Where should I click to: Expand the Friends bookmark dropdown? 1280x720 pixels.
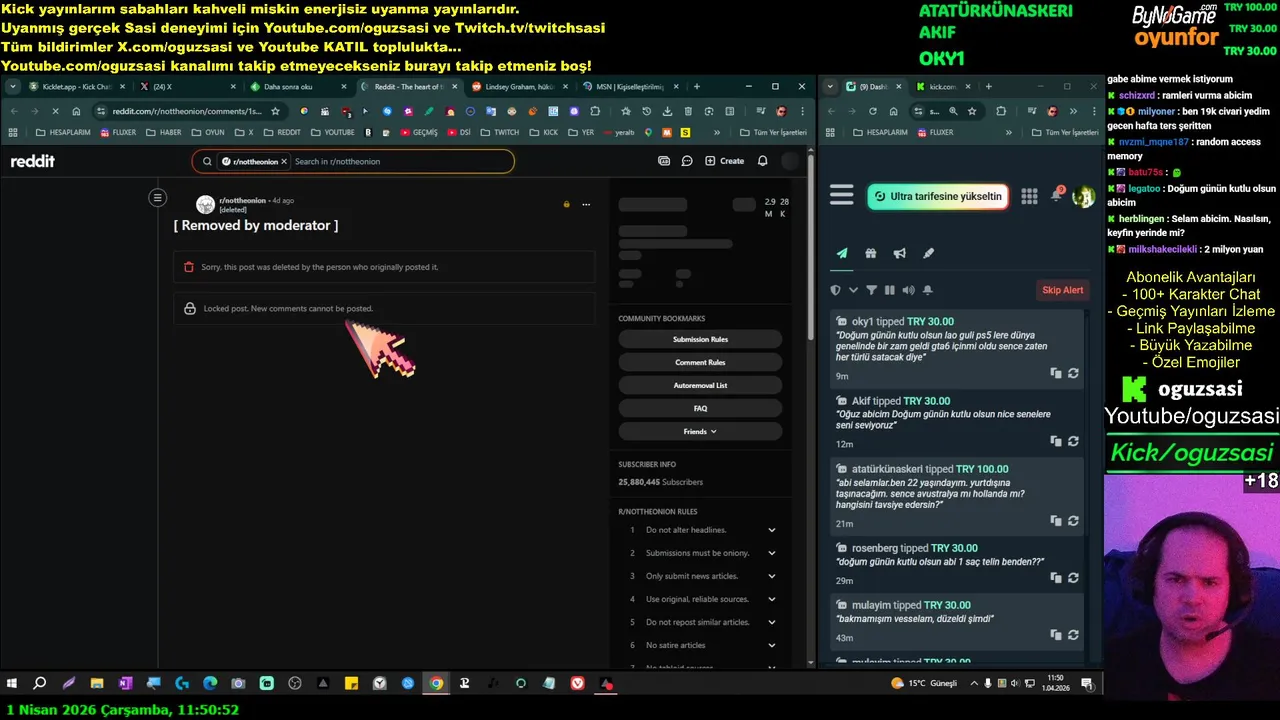[x=700, y=431]
